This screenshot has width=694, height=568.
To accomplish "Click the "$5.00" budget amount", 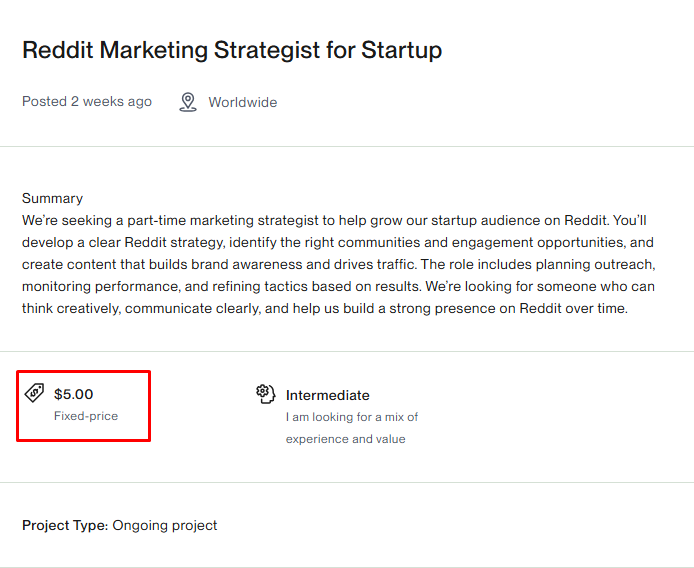I will (x=73, y=394).
